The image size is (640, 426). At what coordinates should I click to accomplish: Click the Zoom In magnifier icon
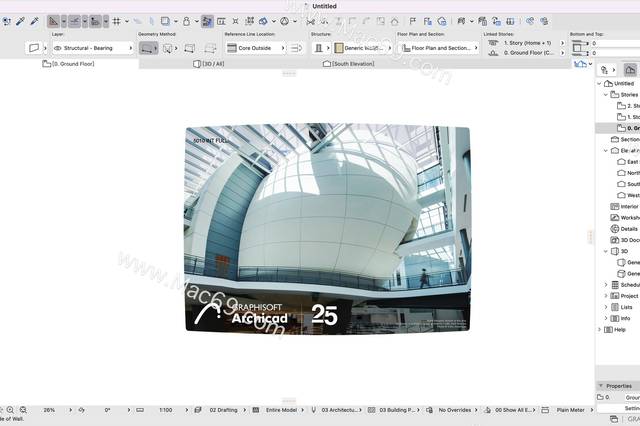click(10, 410)
